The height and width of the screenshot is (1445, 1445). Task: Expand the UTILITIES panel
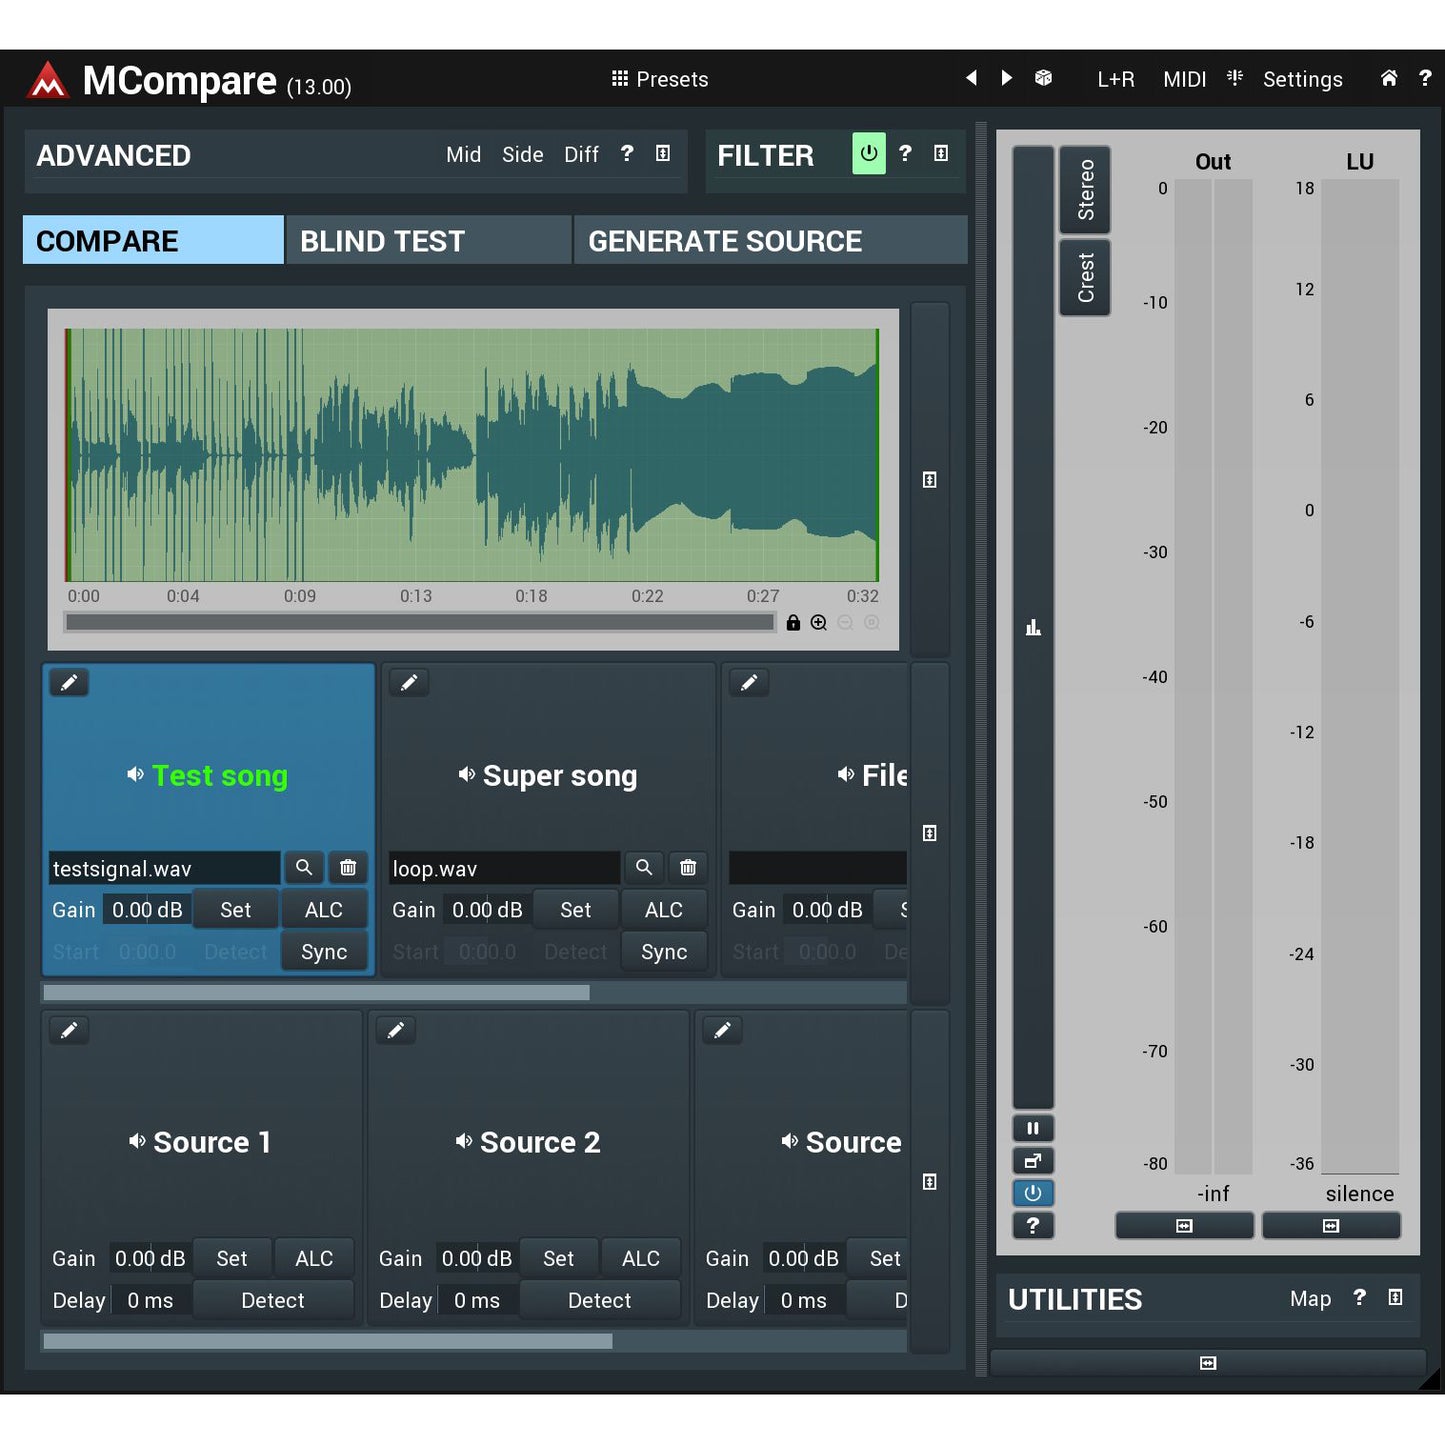[x=1395, y=1297]
